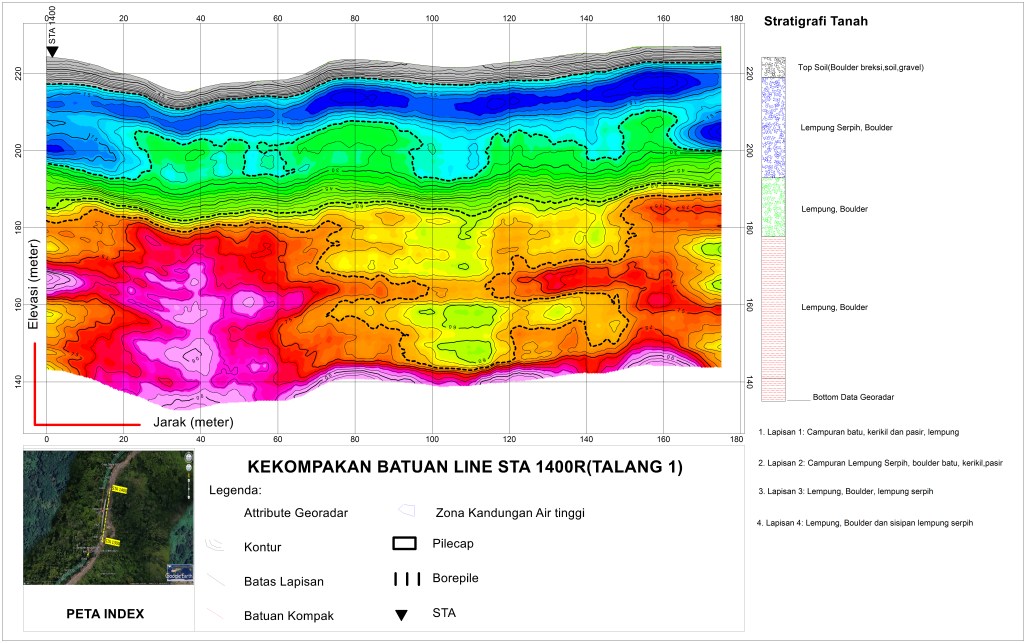Select the Kontur legend symbol
The height and width of the screenshot is (643, 1024).
click(216, 545)
